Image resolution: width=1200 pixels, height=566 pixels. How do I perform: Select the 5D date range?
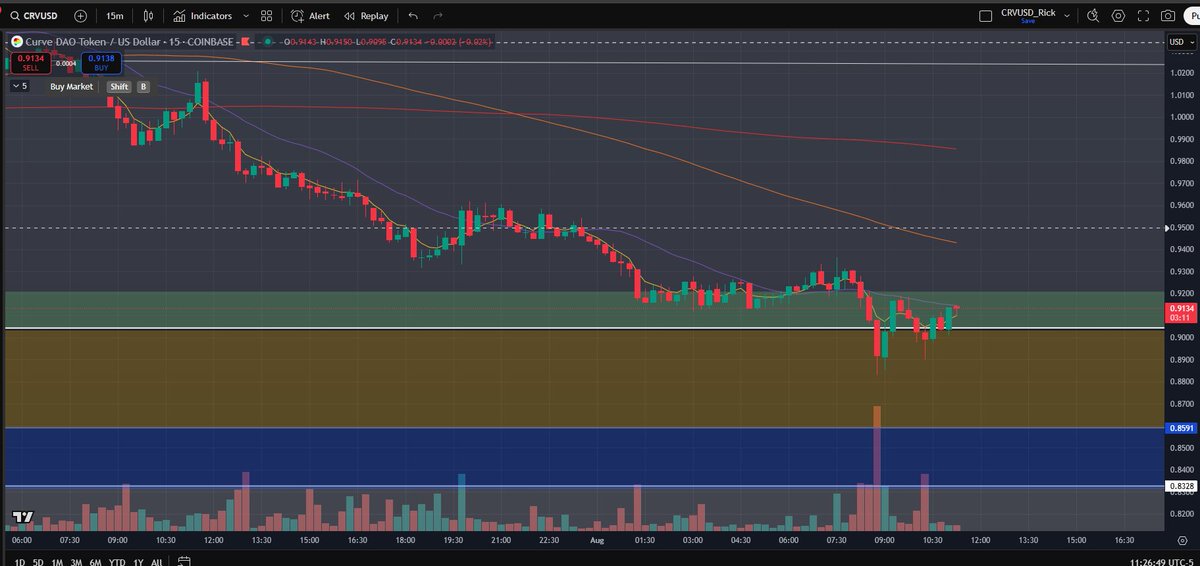(38, 562)
